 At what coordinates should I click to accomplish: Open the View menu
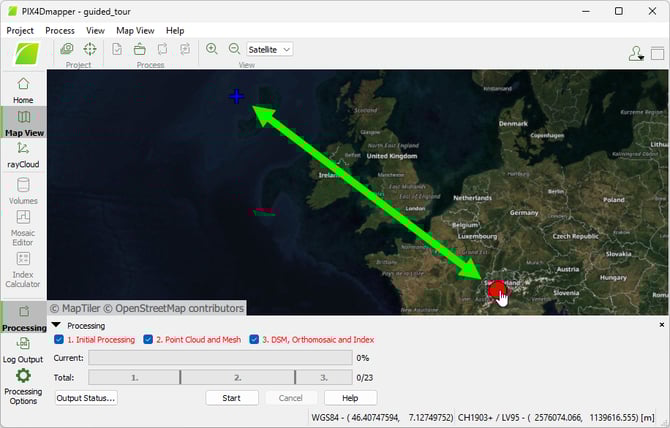pos(95,31)
